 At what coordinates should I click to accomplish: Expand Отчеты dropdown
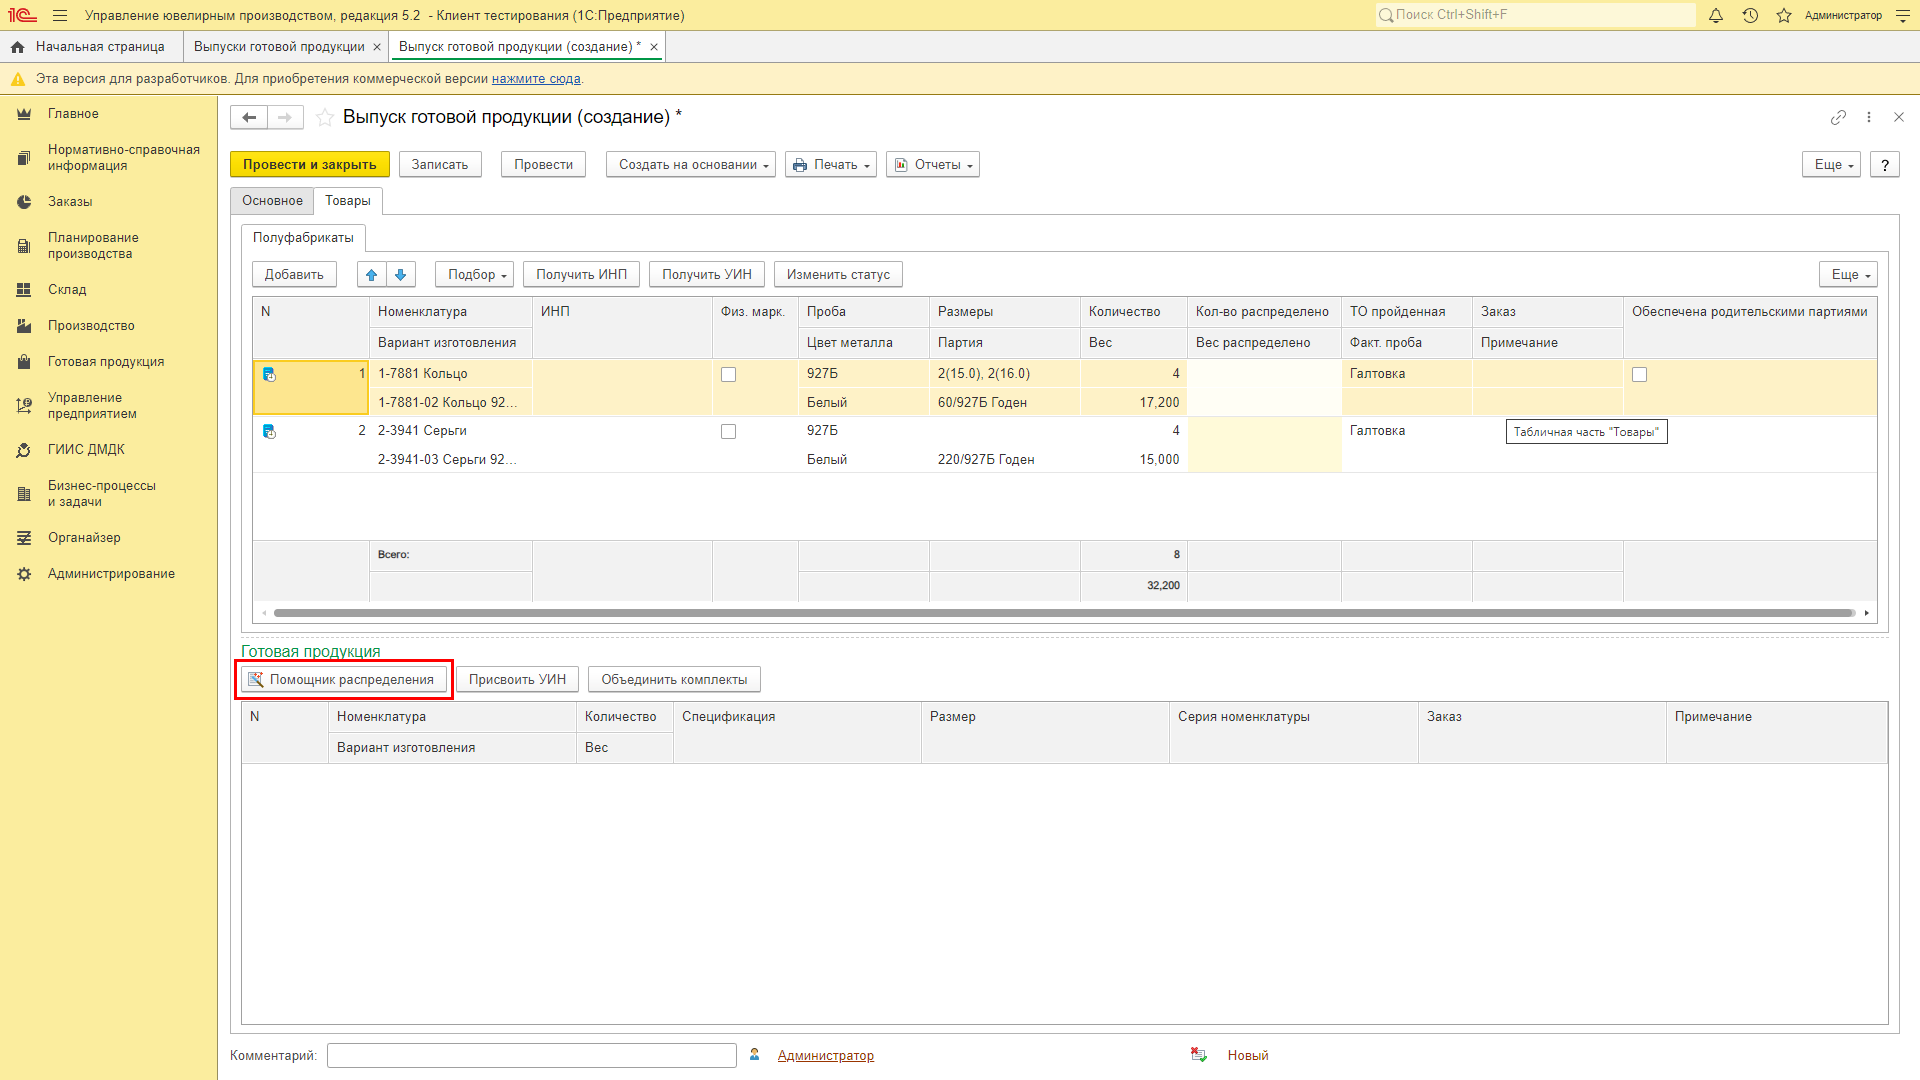(933, 165)
